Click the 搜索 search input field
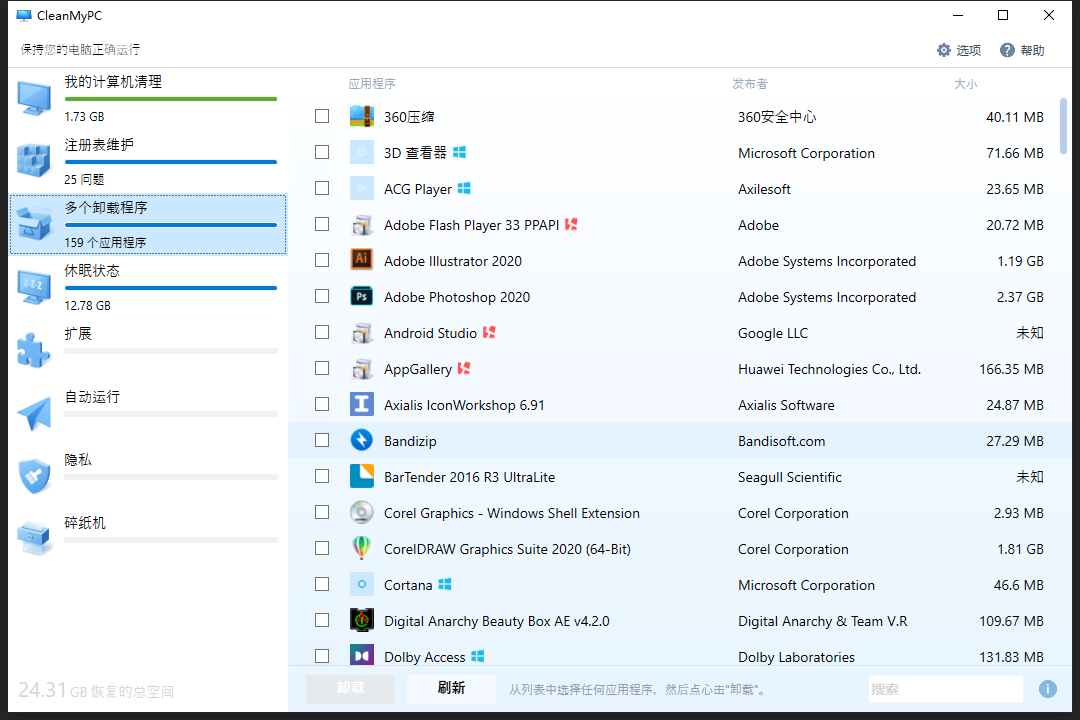Viewport: 1080px width, 720px height. pos(944,689)
